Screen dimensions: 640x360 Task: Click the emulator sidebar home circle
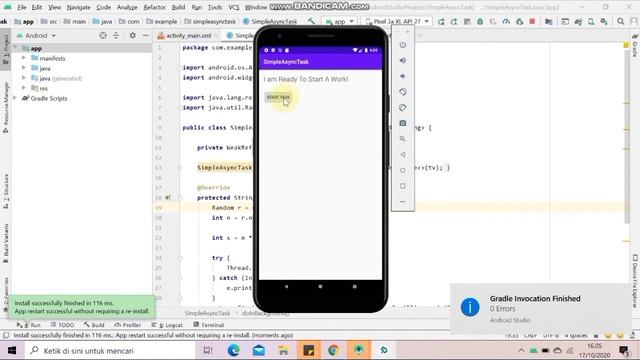point(402,170)
